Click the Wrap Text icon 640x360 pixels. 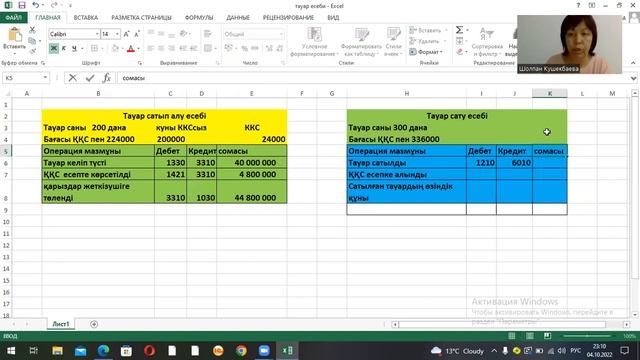(x=208, y=34)
